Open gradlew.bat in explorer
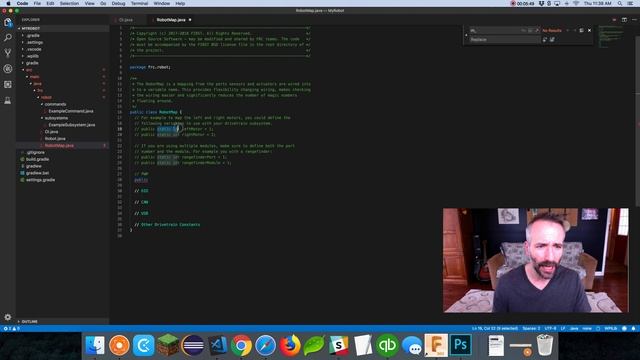Viewport: 640px width, 360px height. coord(37,173)
